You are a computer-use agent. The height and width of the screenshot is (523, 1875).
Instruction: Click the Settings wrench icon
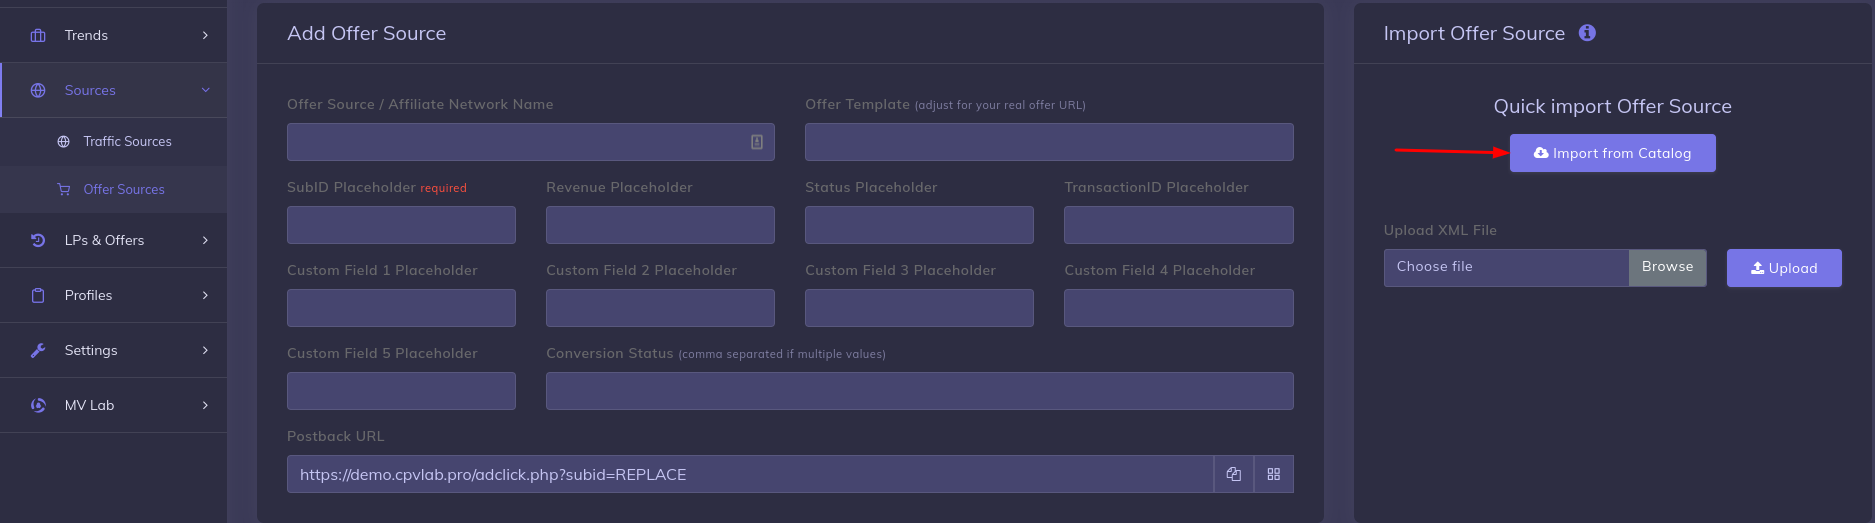38,350
